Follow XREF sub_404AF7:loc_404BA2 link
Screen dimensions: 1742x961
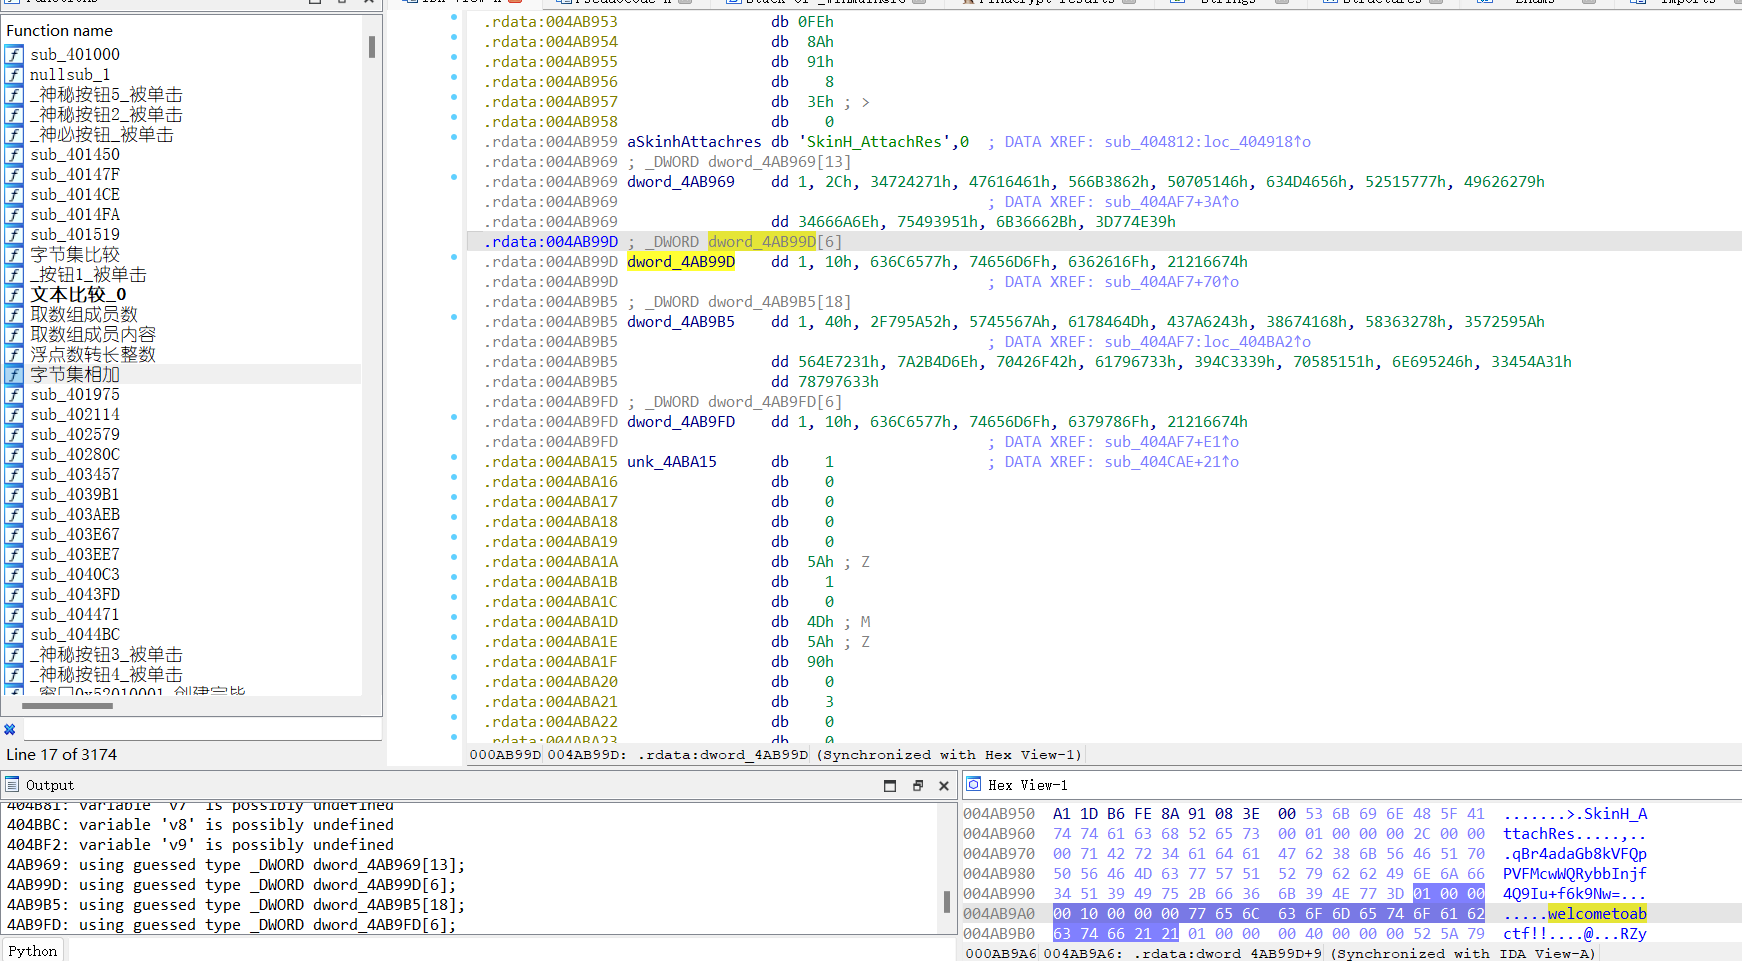pyautogui.click(x=1207, y=342)
